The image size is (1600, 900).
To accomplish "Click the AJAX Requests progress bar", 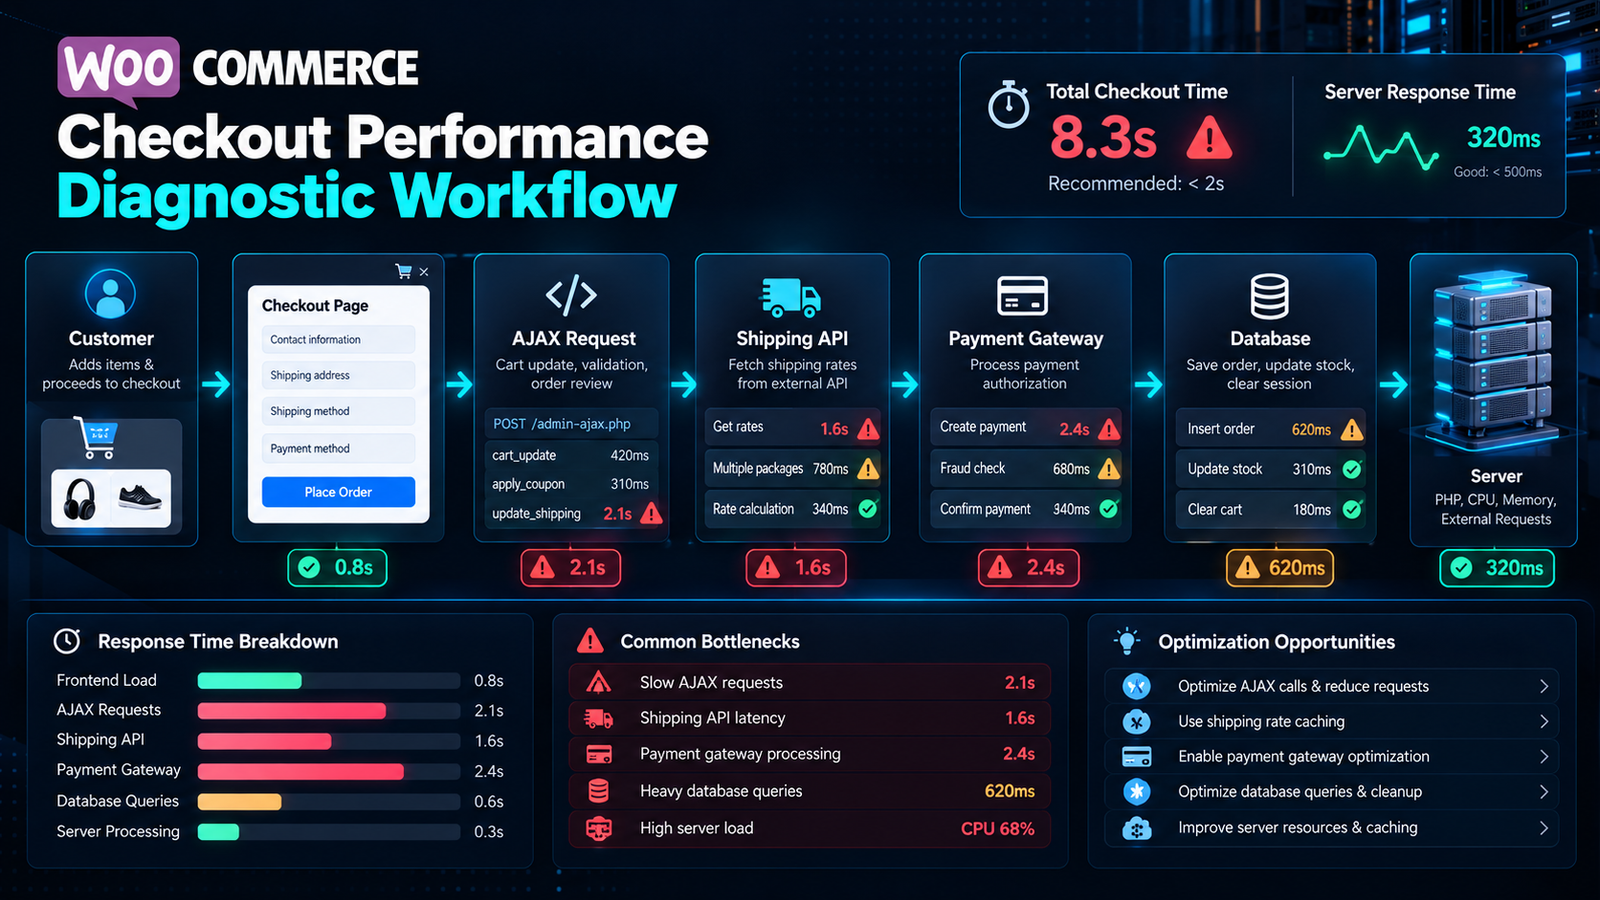I will click(329, 711).
